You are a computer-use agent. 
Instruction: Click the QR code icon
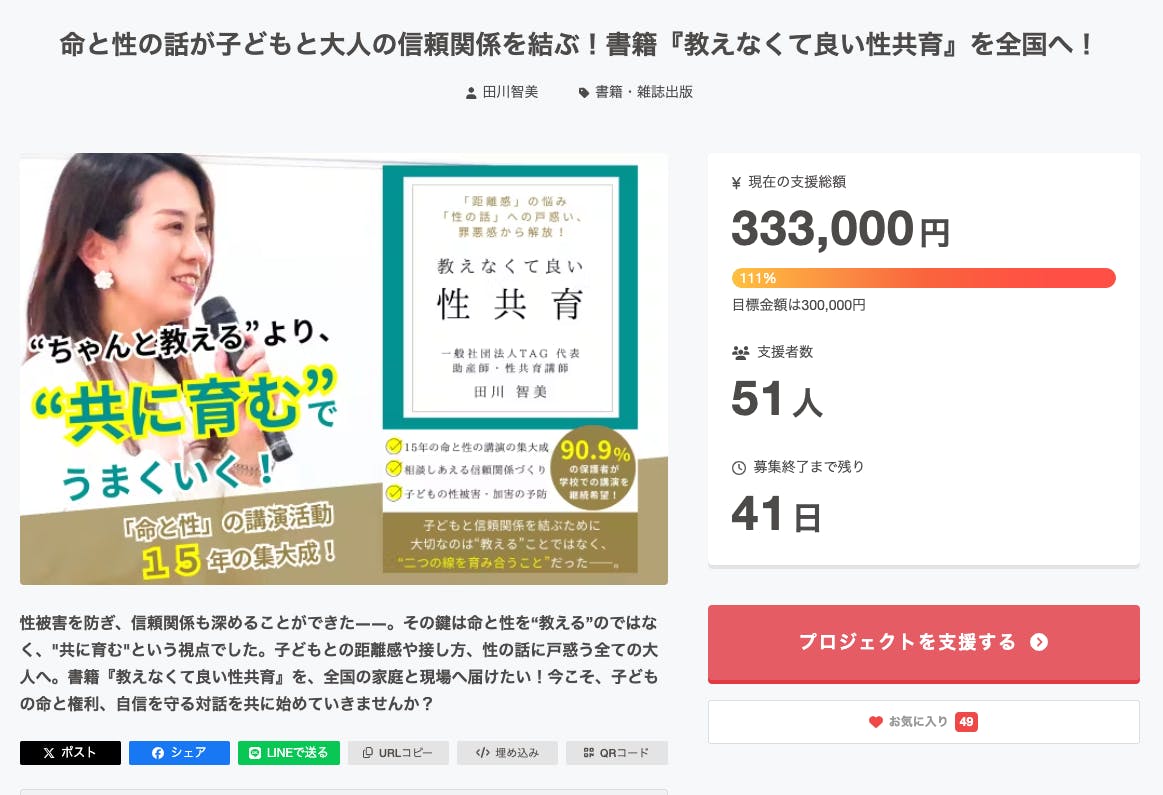589,753
